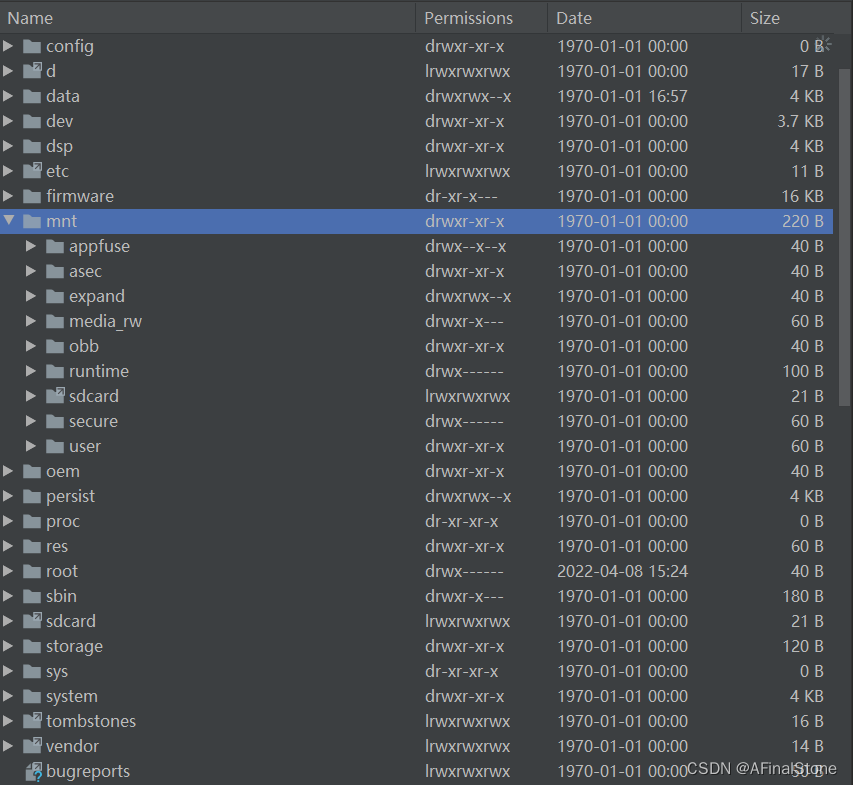Viewport: 853px width, 785px height.
Task: Click the vertical scrollbar thumb
Action: [844, 237]
